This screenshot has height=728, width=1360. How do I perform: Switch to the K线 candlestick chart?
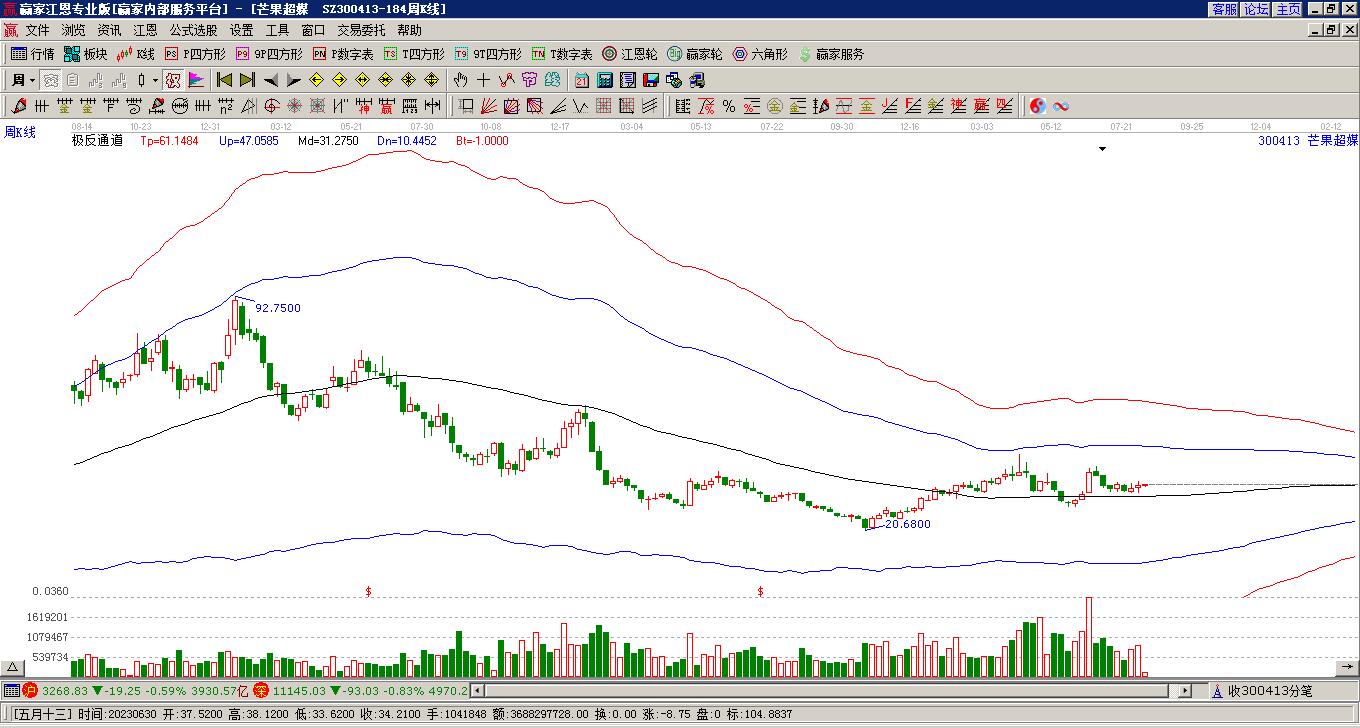click(135, 54)
